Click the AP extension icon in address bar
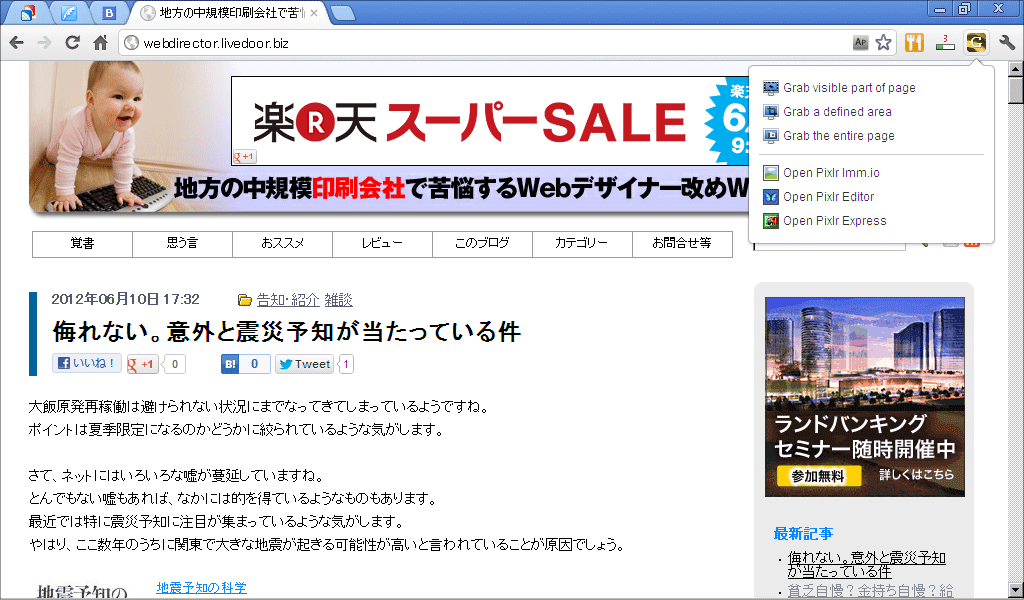Screen dimensions: 1024x600 coord(861,43)
